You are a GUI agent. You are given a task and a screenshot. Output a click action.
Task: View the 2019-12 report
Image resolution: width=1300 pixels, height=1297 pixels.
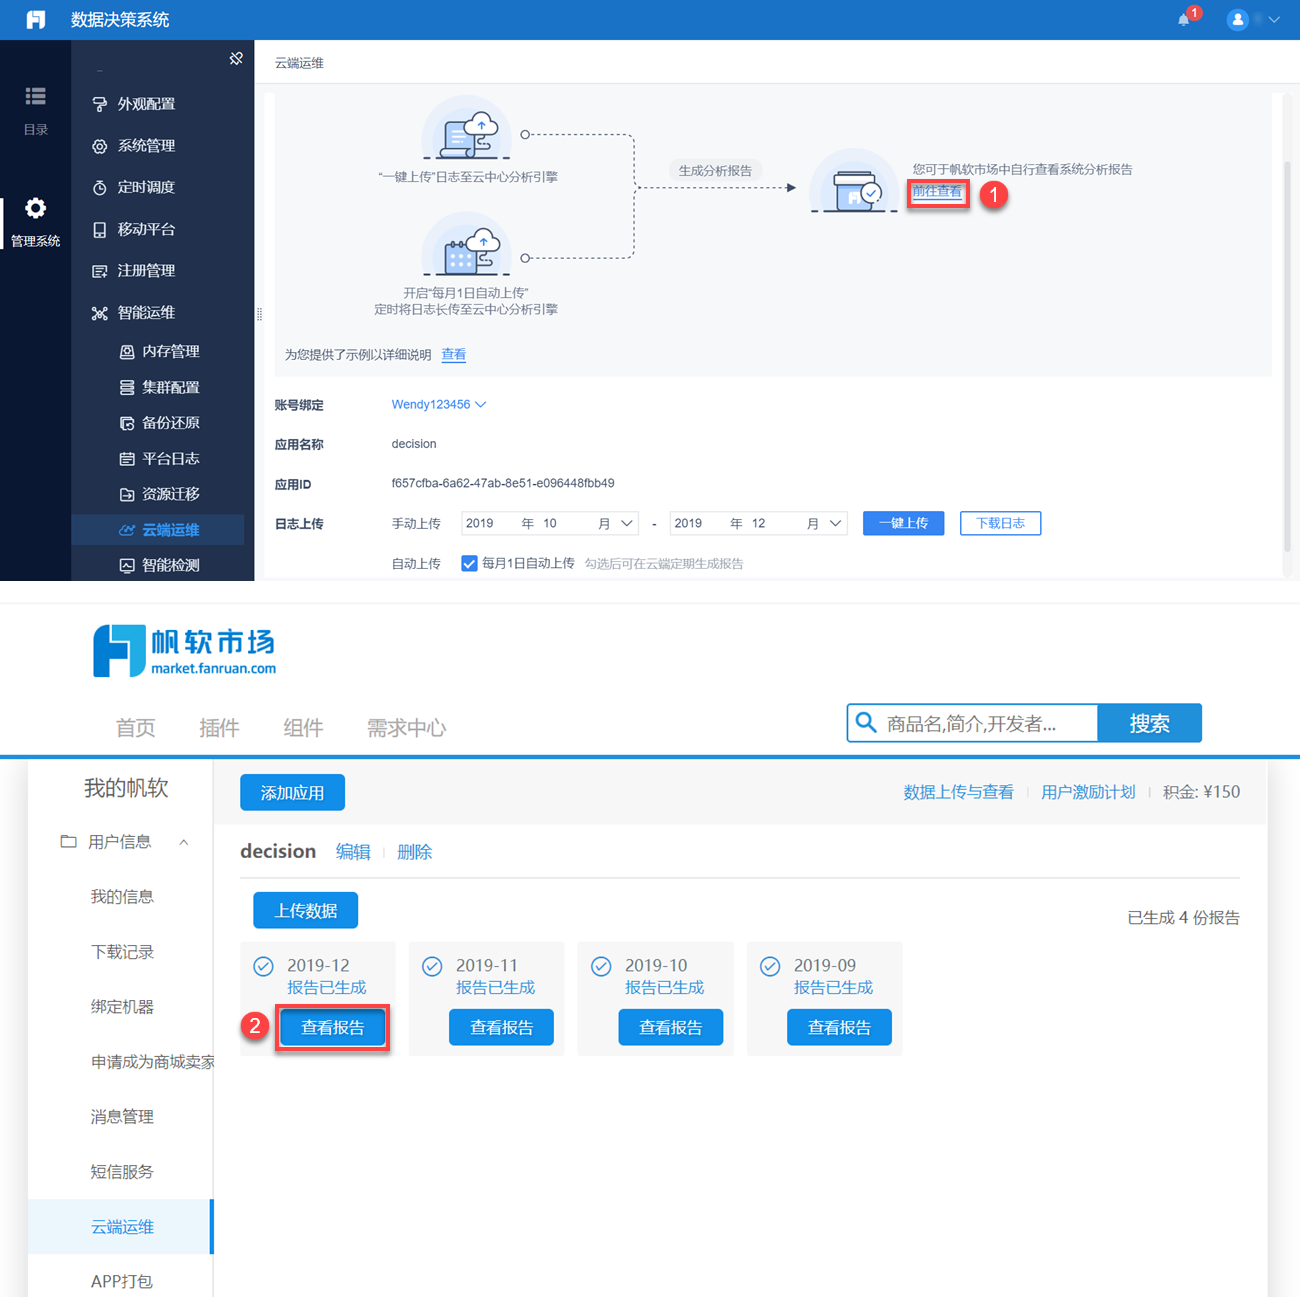pyautogui.click(x=333, y=1027)
